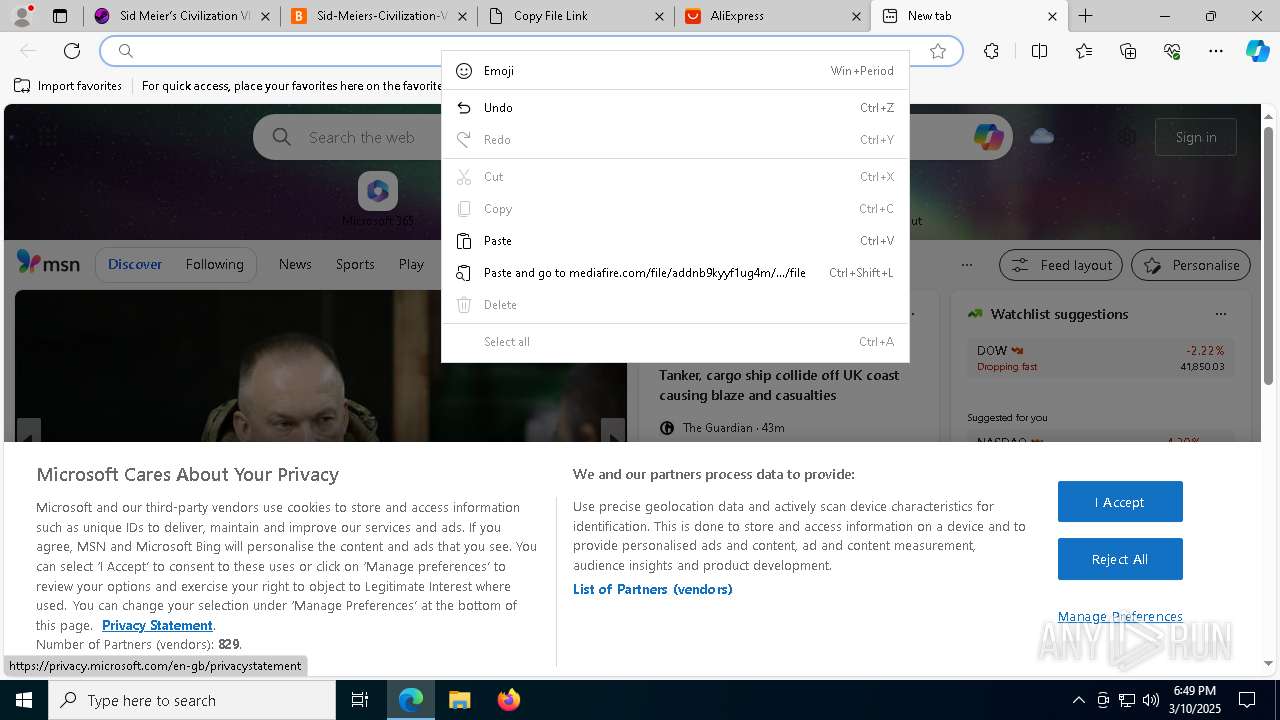Open the Discover feed tab

coord(135,264)
